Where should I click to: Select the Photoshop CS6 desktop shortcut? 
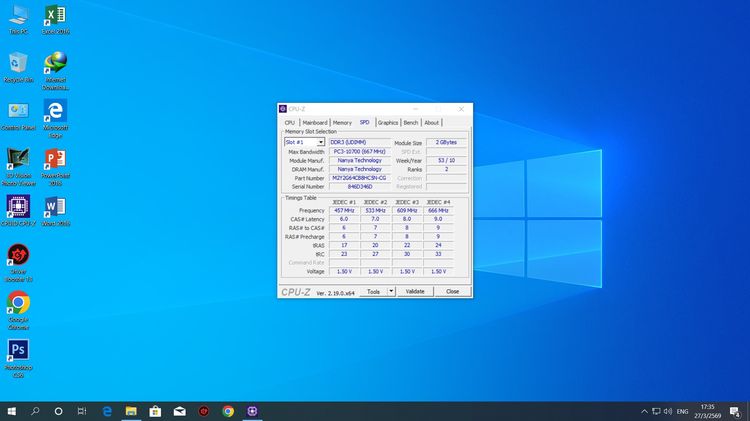click(x=18, y=358)
